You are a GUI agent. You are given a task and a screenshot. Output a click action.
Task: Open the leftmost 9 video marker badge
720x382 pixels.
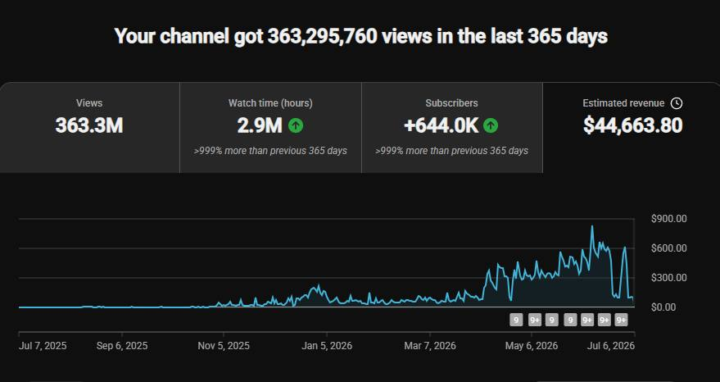click(x=517, y=320)
